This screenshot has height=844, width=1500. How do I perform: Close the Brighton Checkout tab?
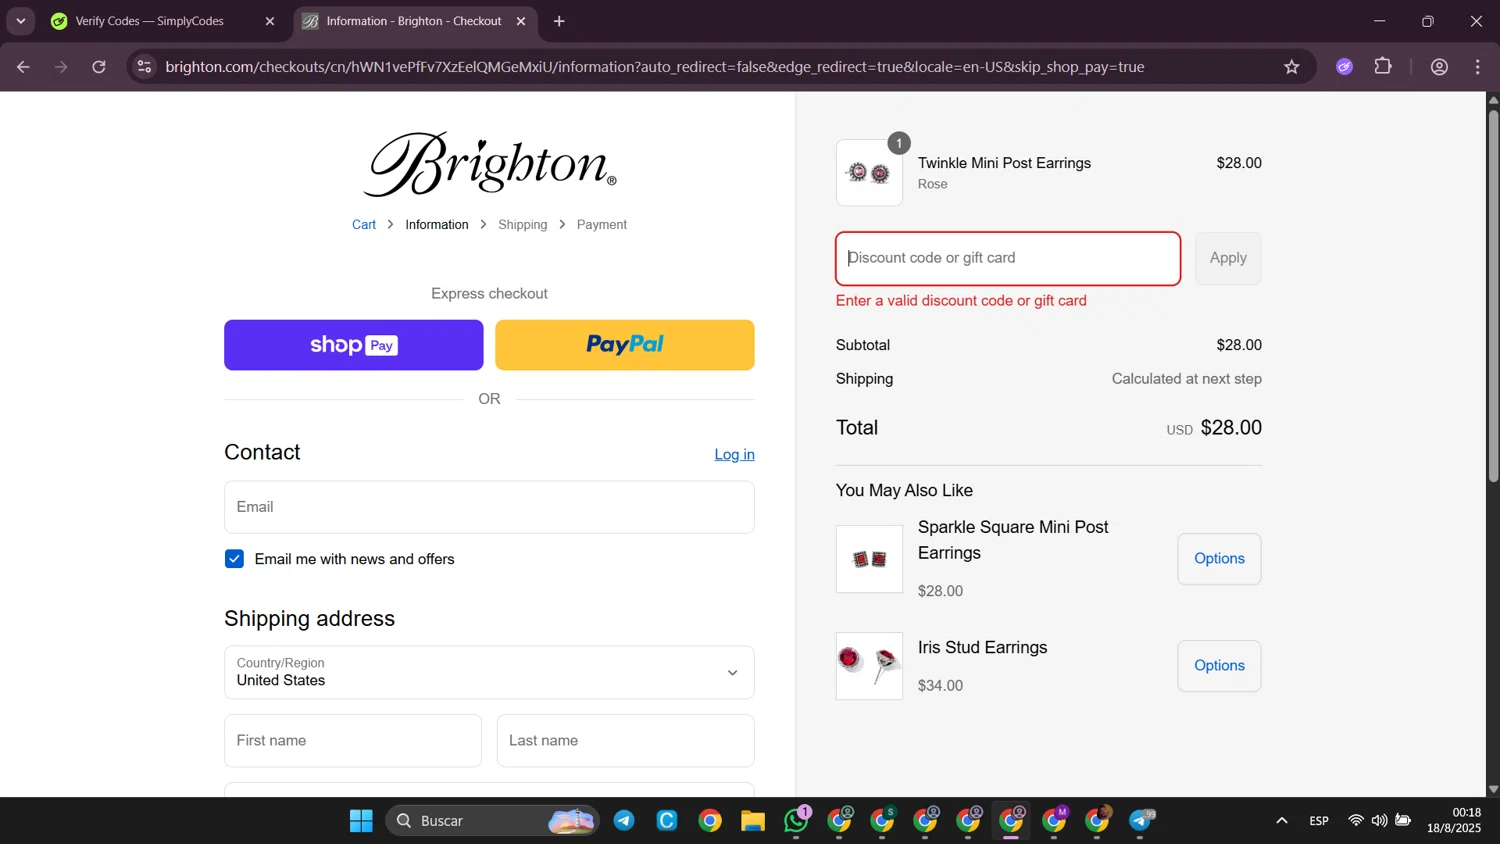[521, 21]
